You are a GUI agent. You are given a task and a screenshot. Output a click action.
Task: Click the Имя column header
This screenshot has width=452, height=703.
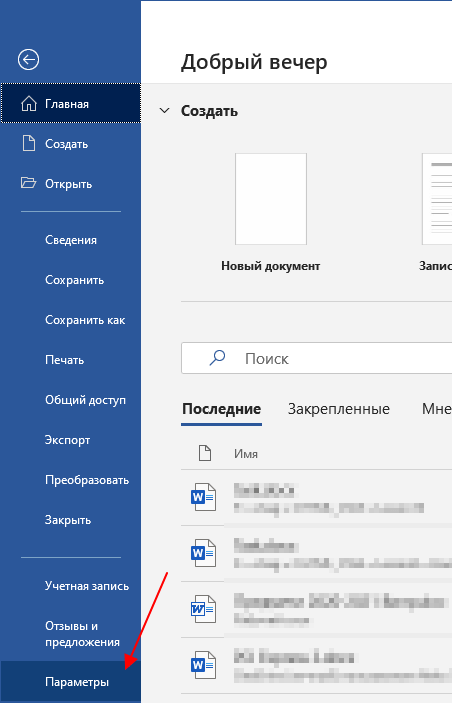tap(246, 454)
